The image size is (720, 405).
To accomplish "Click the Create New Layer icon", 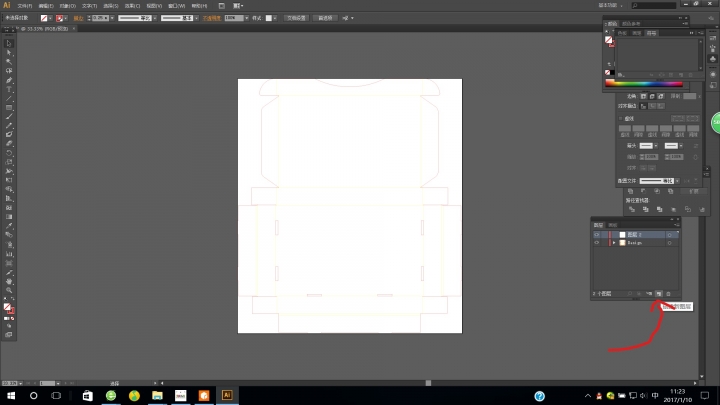I will point(658,293).
